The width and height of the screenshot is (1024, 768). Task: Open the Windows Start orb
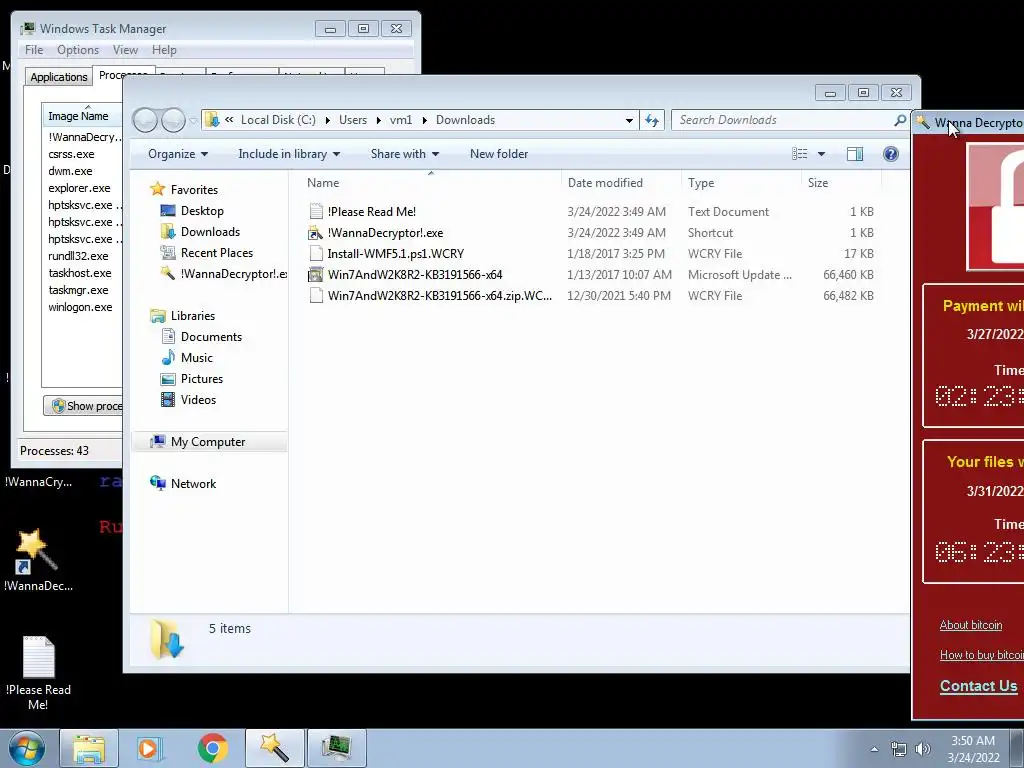pos(26,748)
